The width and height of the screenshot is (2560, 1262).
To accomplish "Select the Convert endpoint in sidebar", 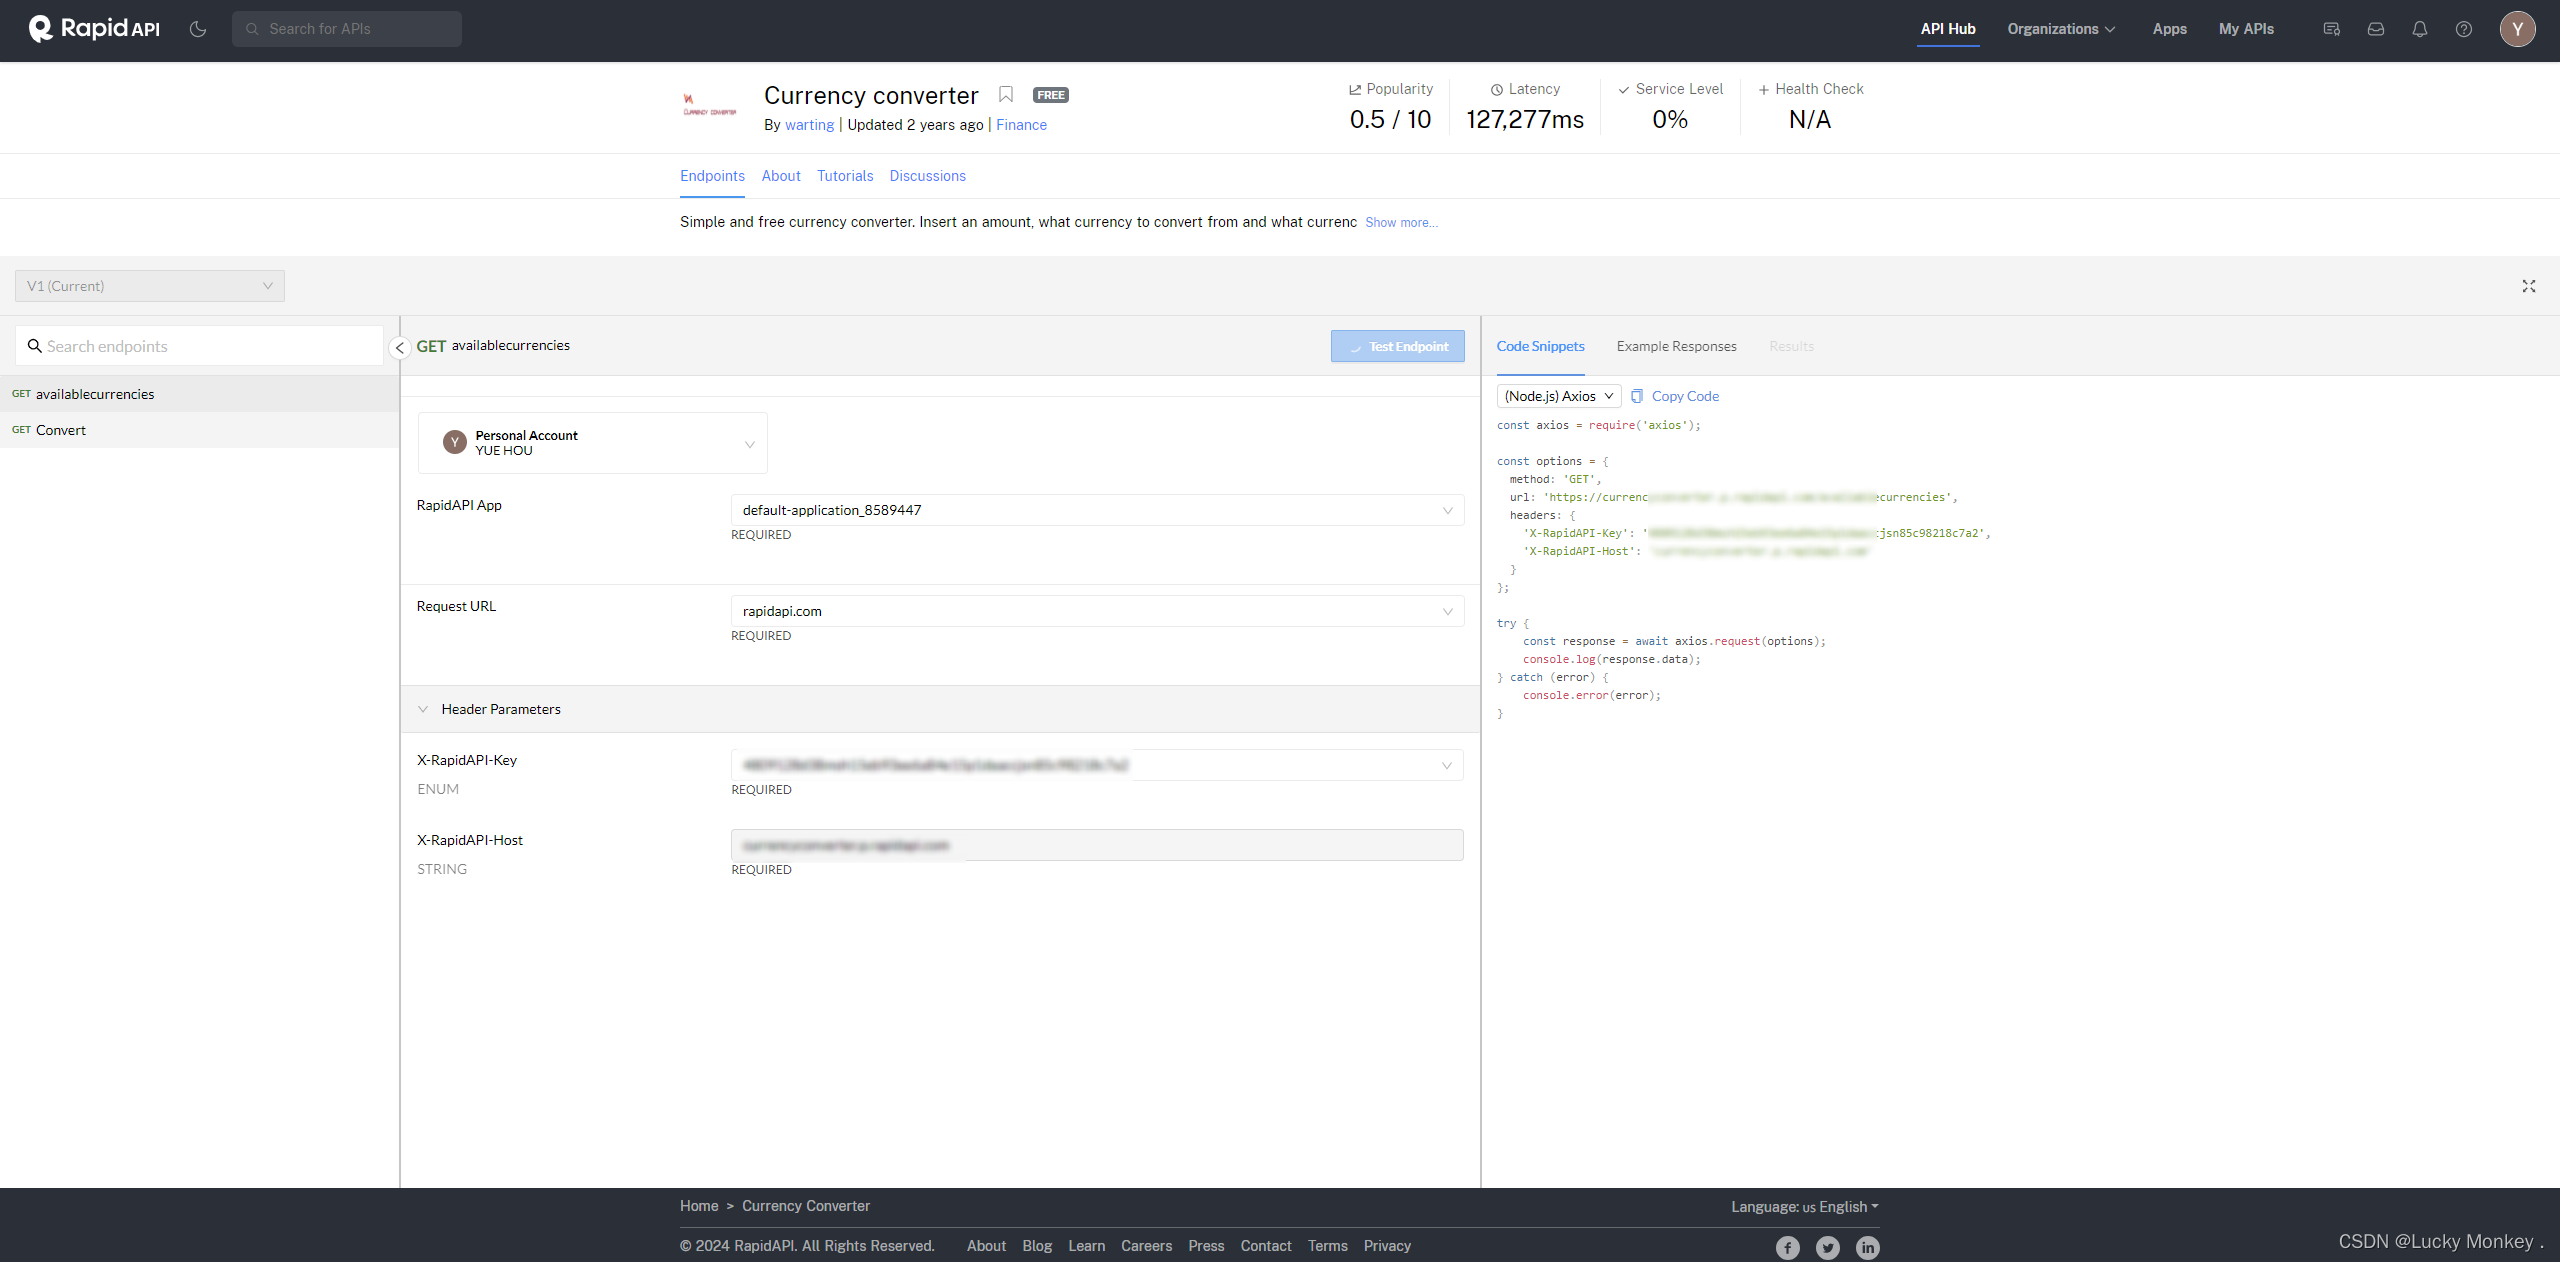I will point(199,430).
